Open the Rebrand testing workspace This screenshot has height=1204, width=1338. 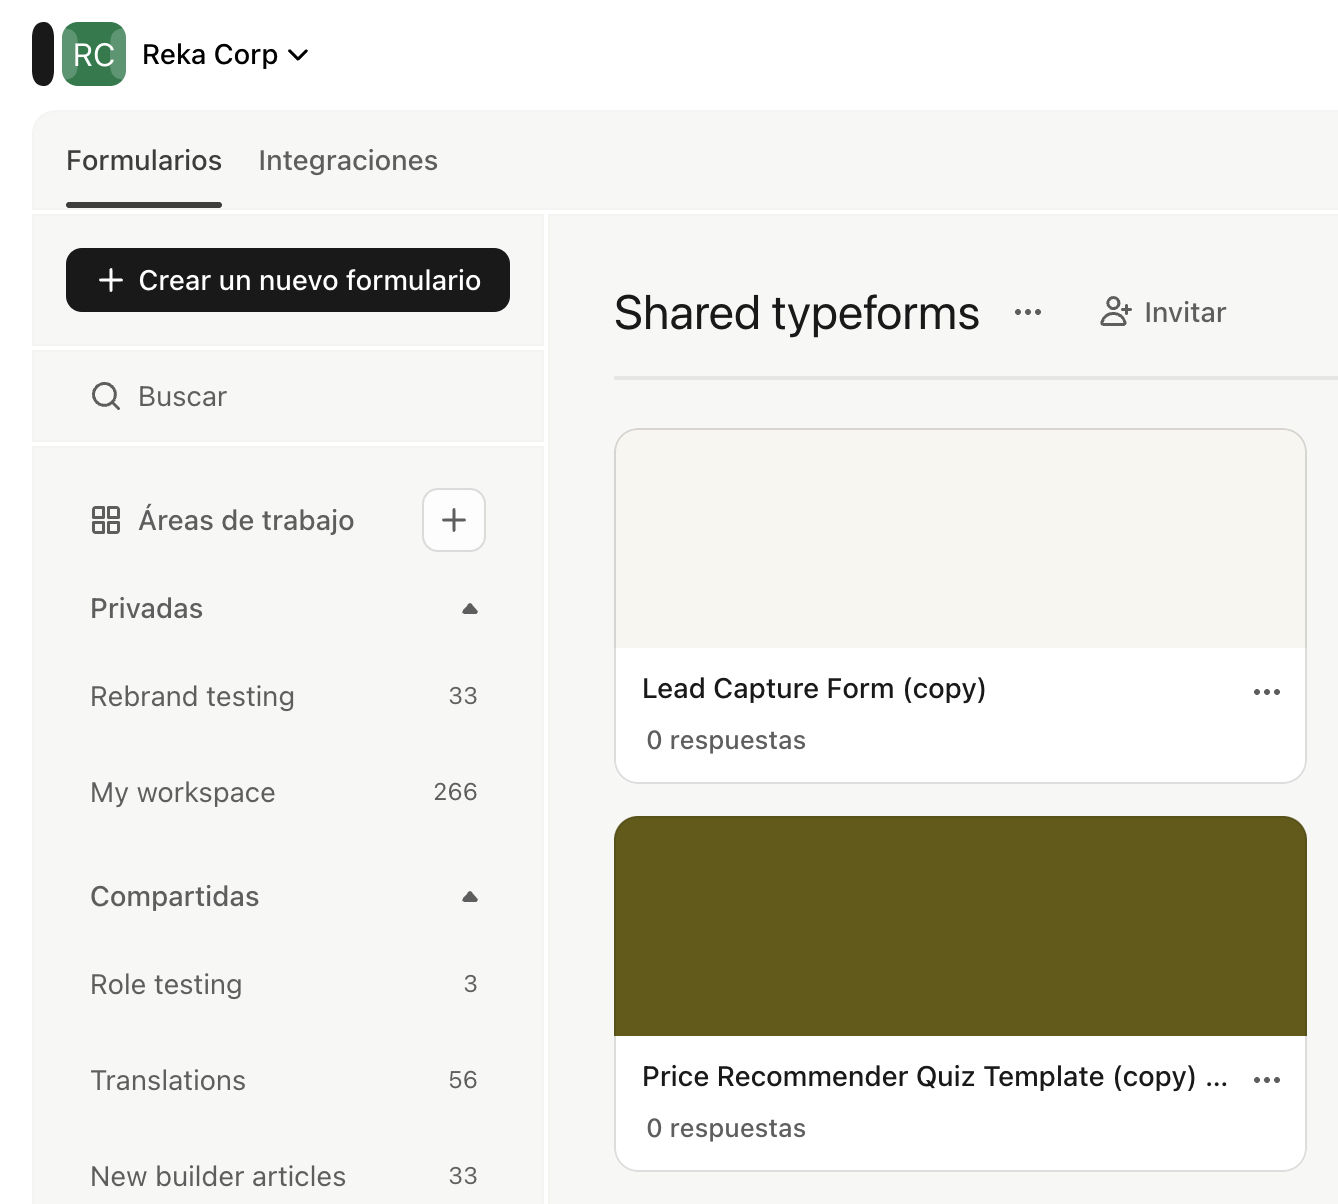(x=284, y=696)
